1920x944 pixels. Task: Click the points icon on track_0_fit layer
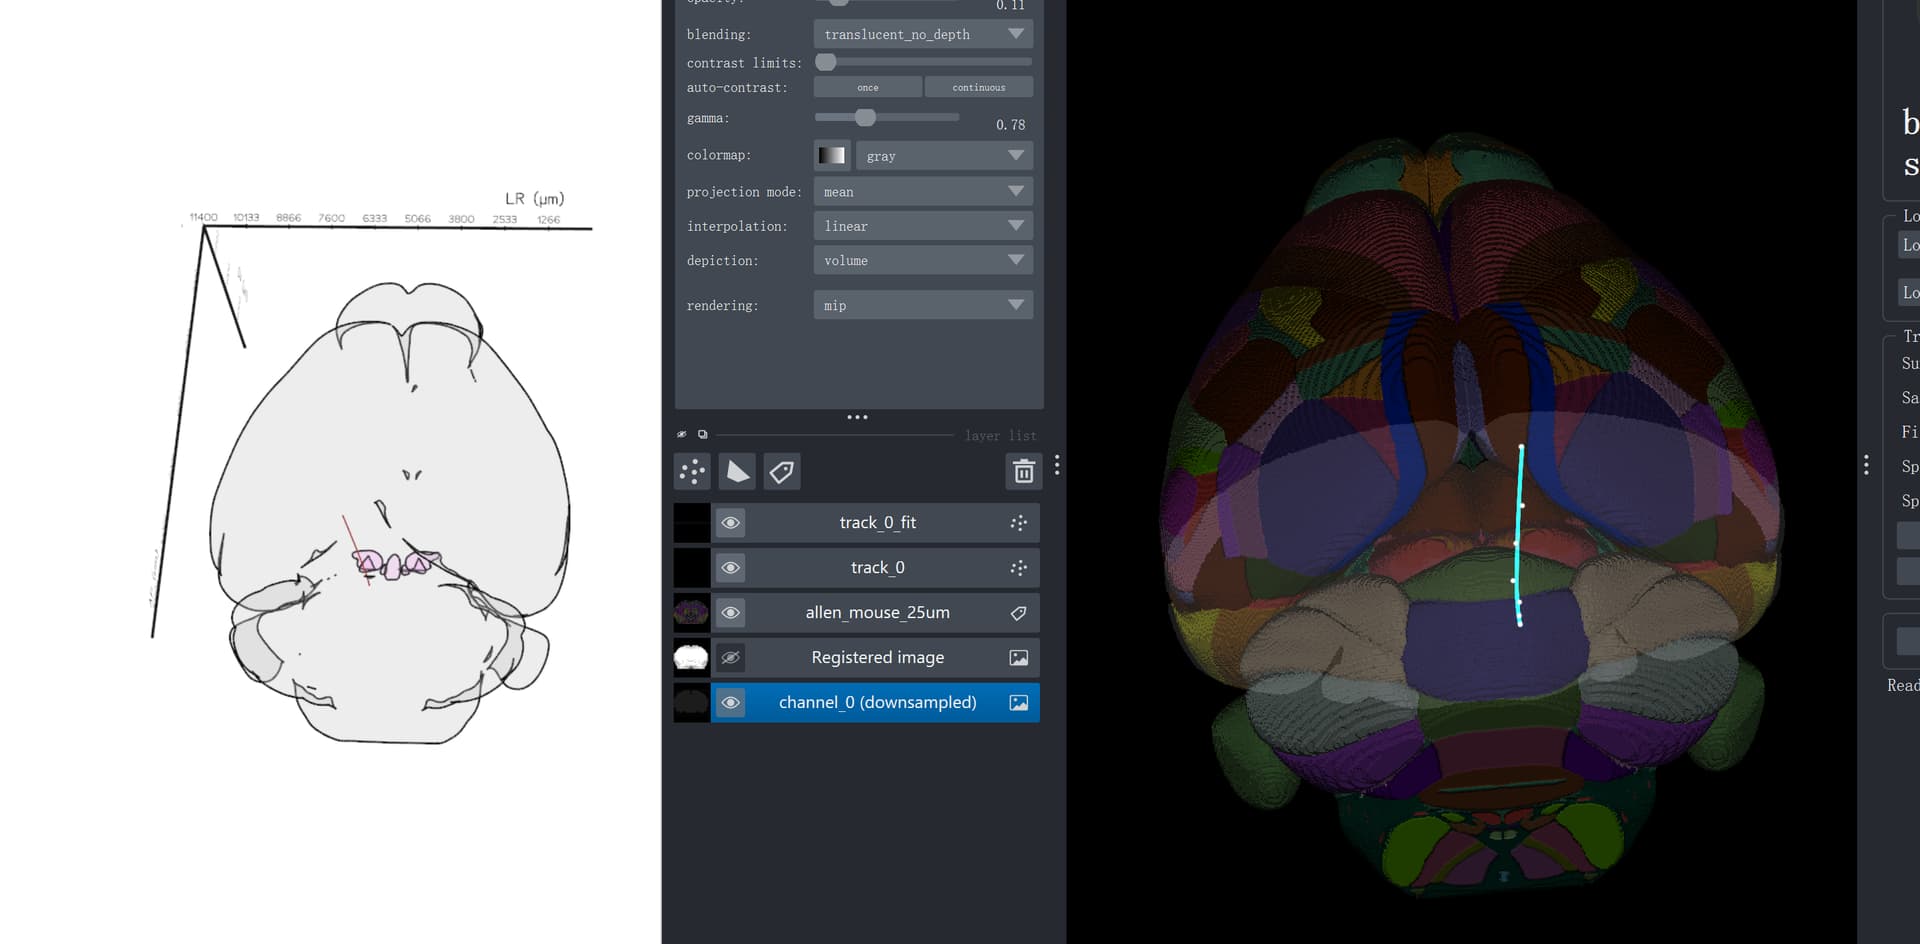click(x=1018, y=522)
